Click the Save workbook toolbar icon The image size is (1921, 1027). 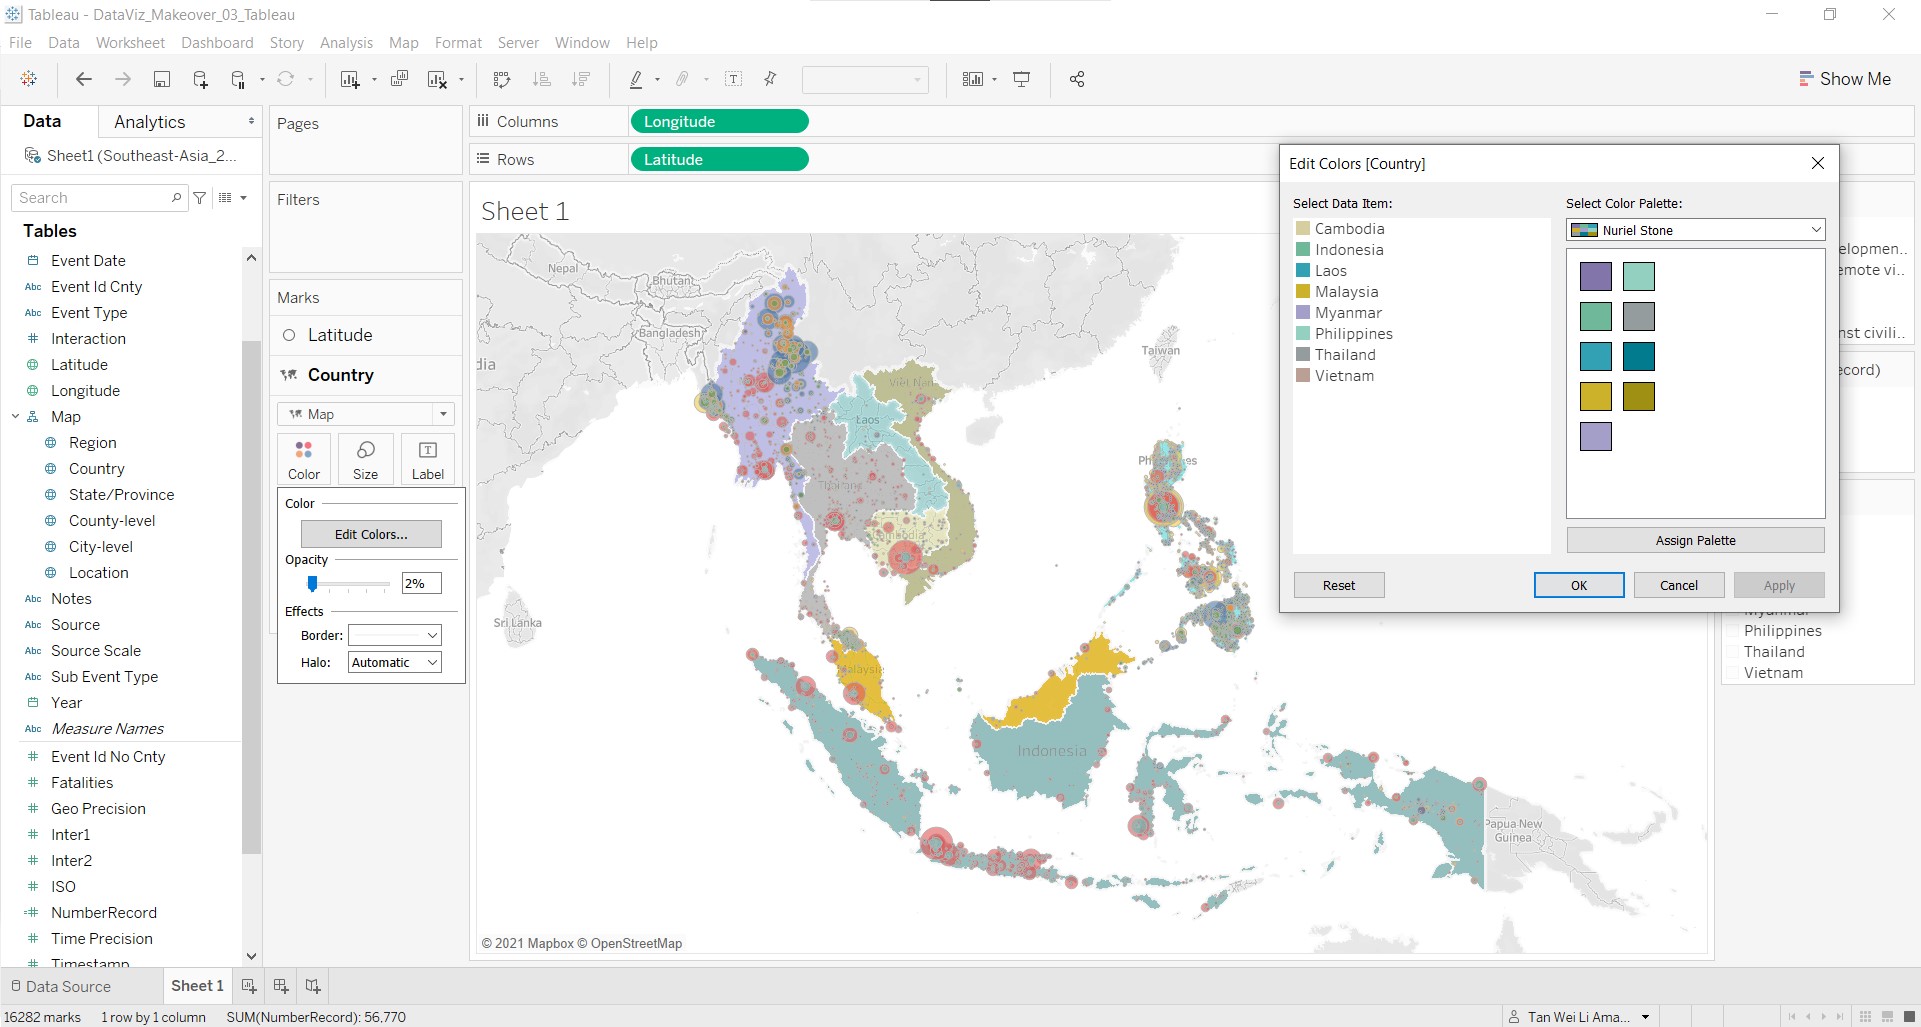pos(161,80)
